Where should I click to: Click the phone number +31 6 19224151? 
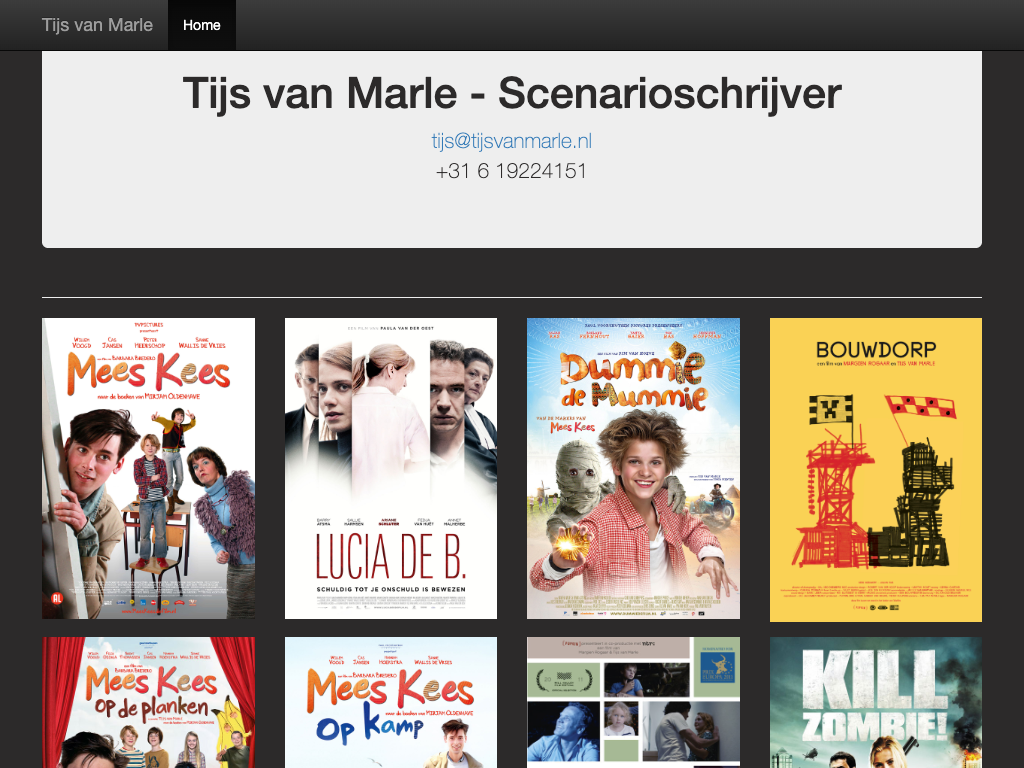[x=511, y=171]
